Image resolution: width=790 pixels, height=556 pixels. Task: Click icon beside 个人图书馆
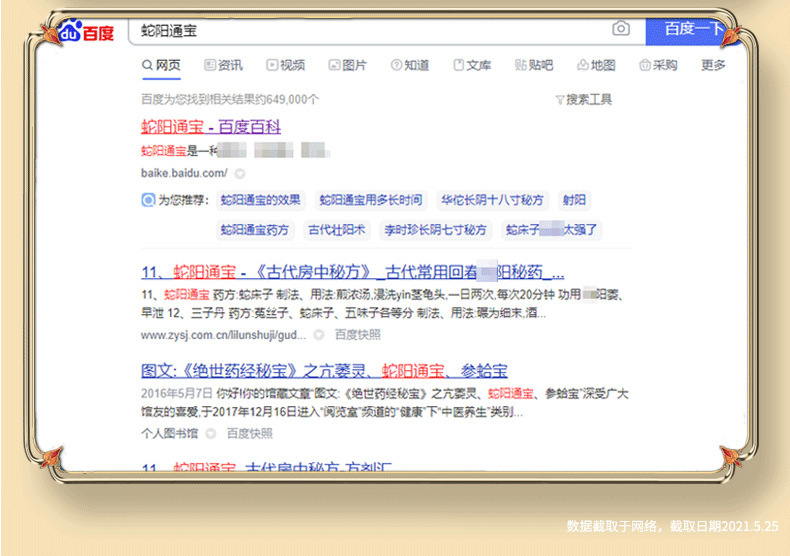[x=211, y=434]
